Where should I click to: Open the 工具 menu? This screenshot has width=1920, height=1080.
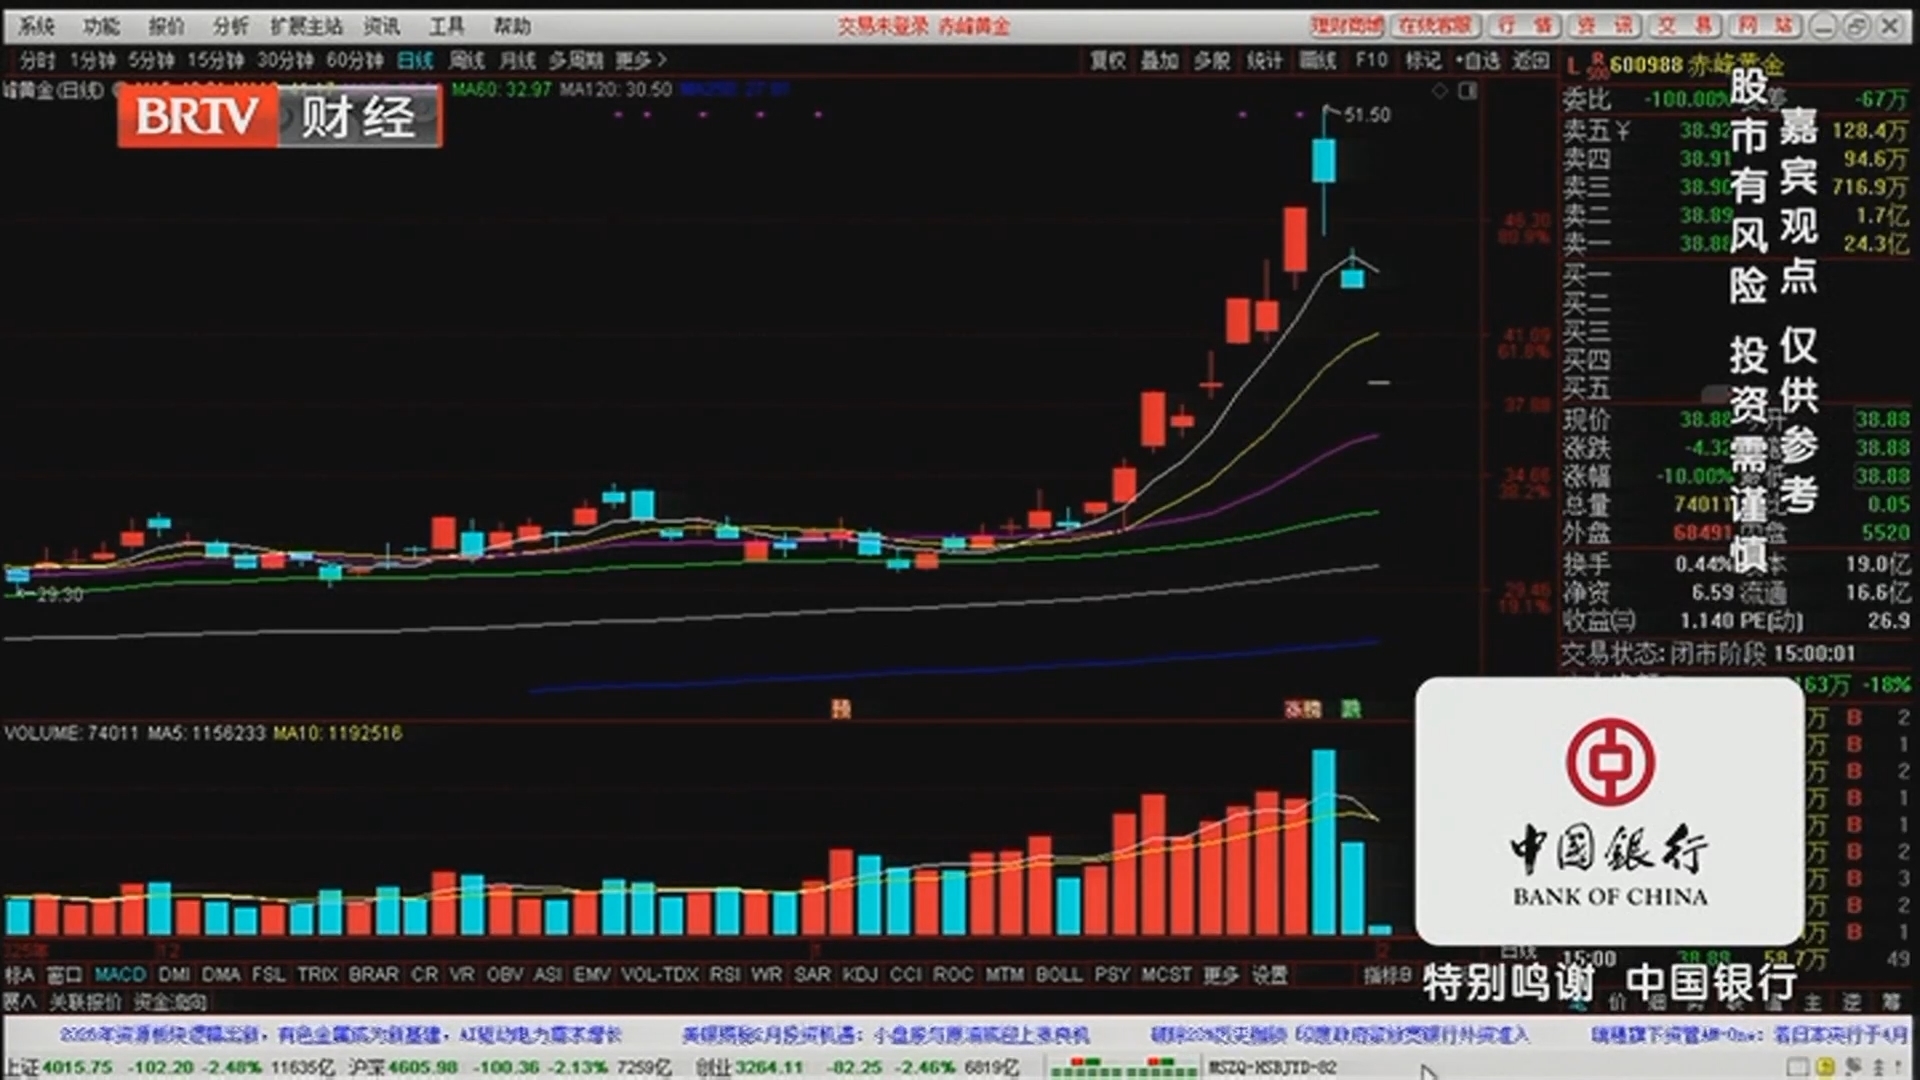coord(446,26)
